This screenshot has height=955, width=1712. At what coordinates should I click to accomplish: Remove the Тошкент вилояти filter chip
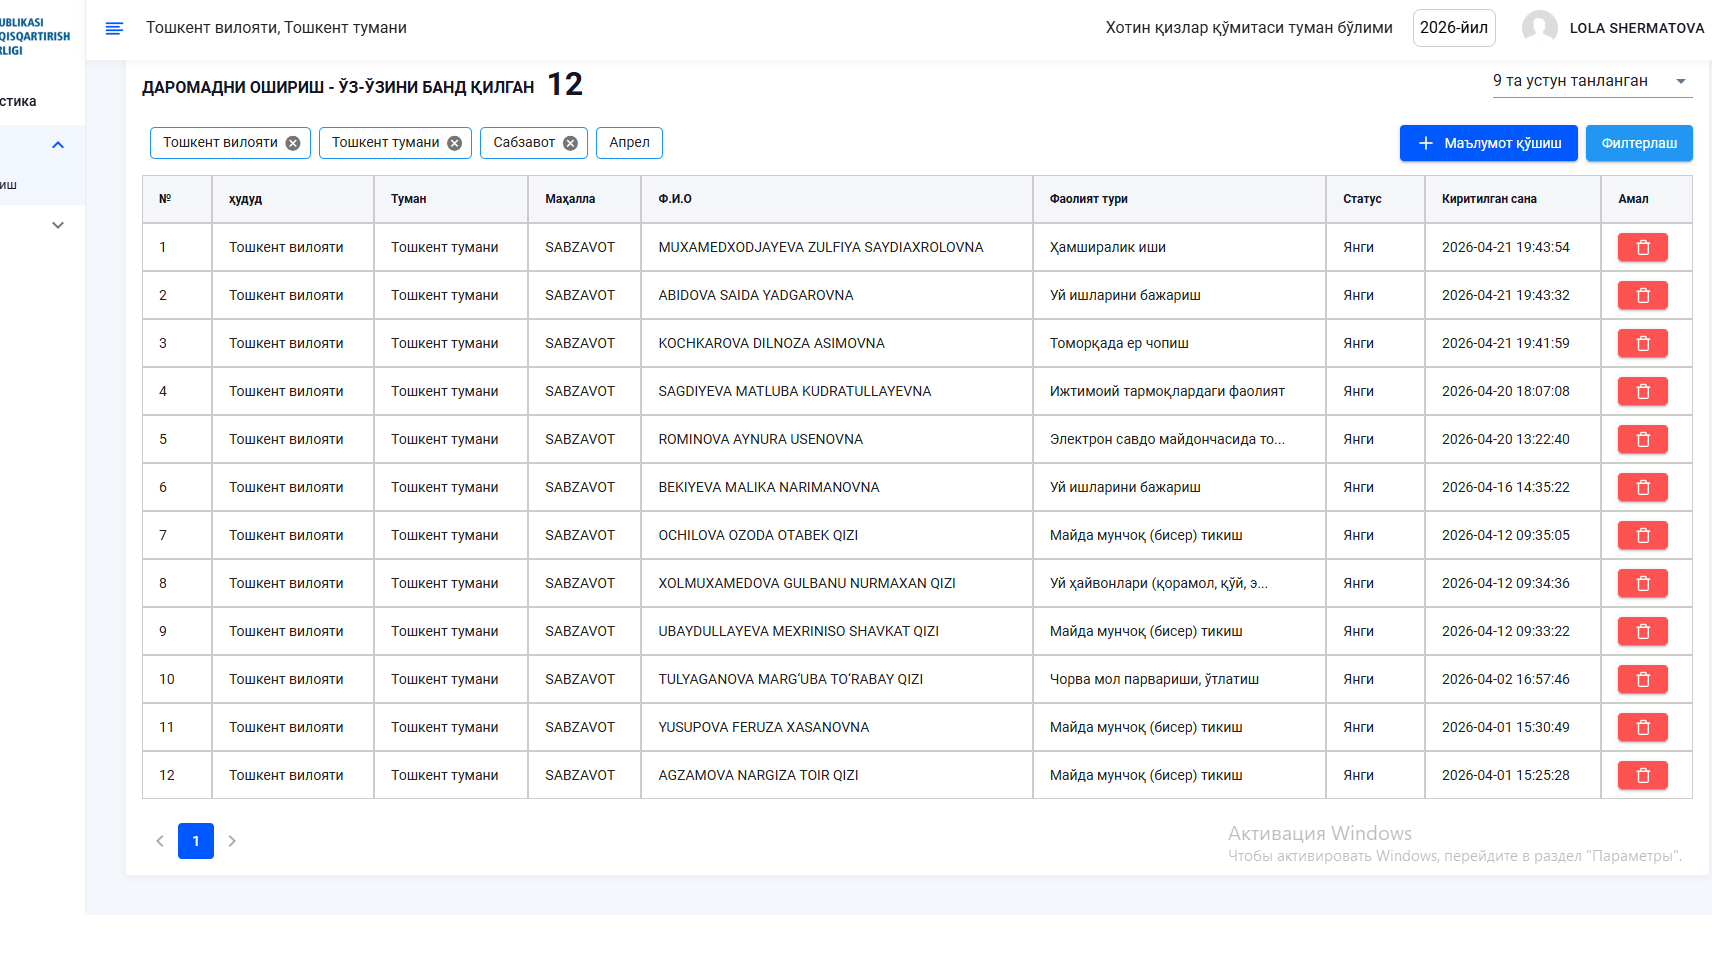pos(293,143)
